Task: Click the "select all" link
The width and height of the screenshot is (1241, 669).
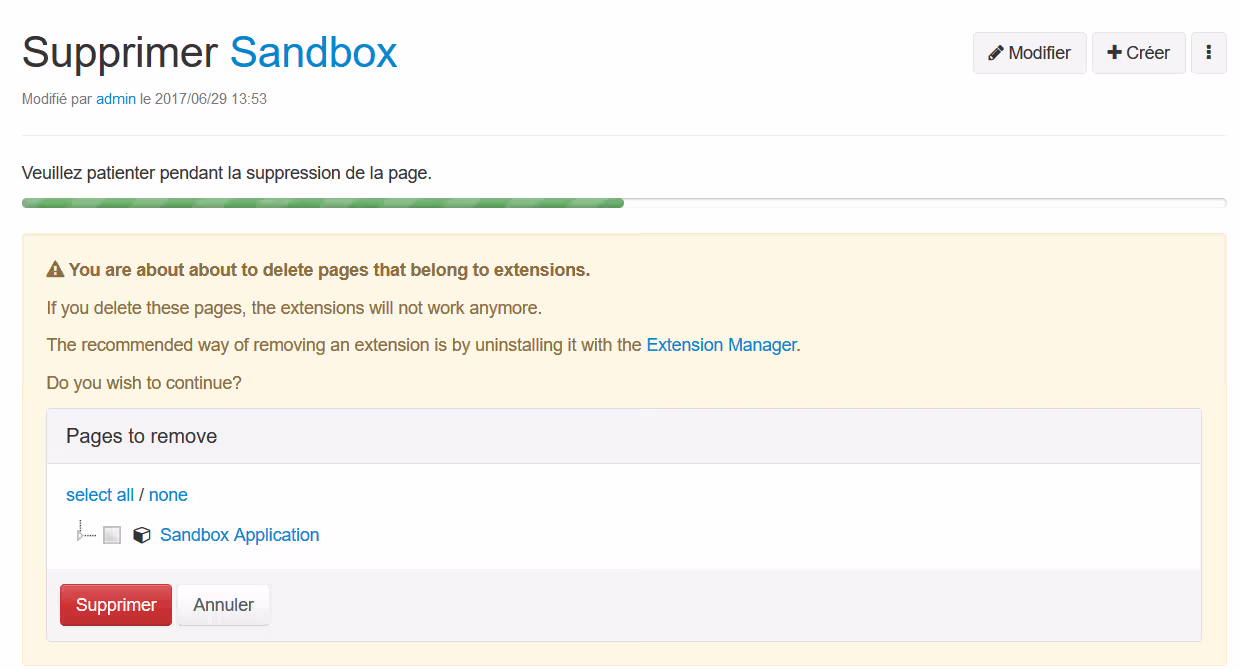Action: point(100,495)
